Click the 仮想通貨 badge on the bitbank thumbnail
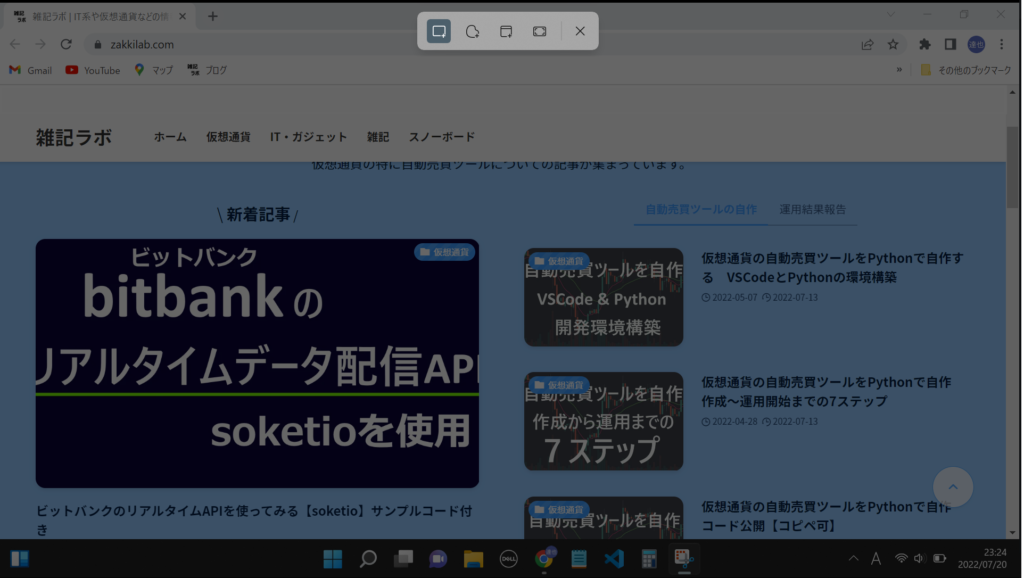Screen dimensions: 1024x578 point(445,252)
